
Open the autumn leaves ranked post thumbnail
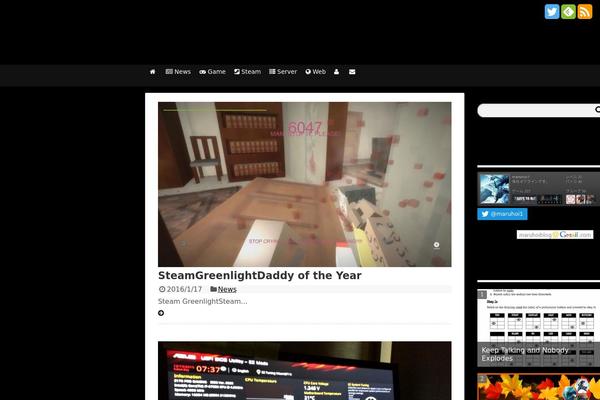[x=539, y=387]
